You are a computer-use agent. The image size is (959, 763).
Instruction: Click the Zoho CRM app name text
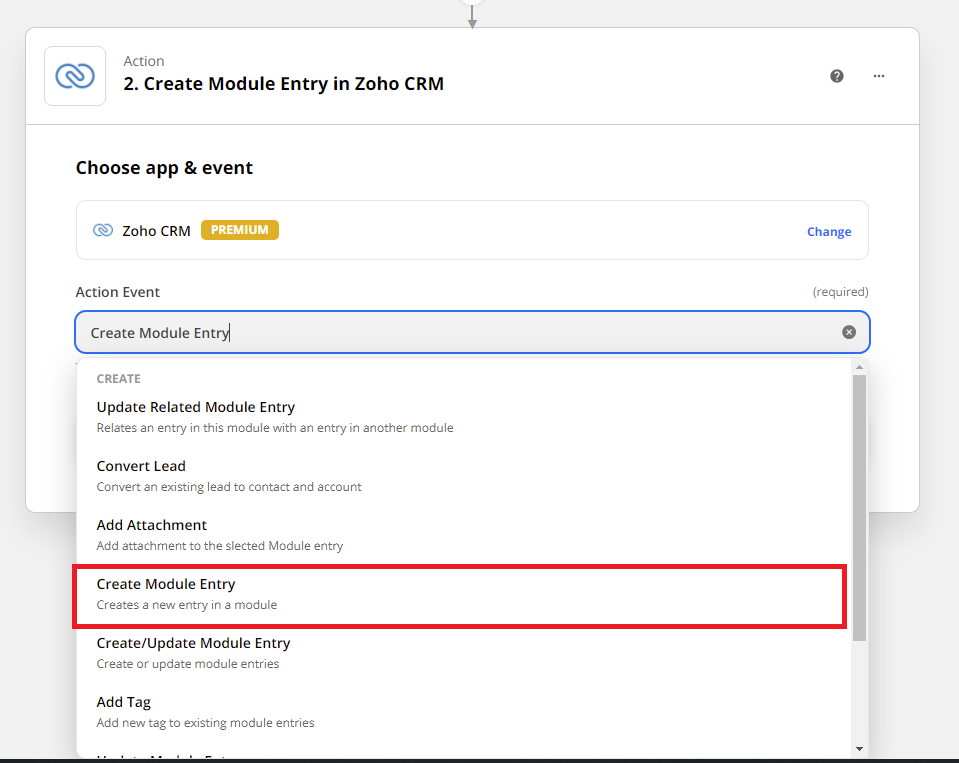click(157, 231)
